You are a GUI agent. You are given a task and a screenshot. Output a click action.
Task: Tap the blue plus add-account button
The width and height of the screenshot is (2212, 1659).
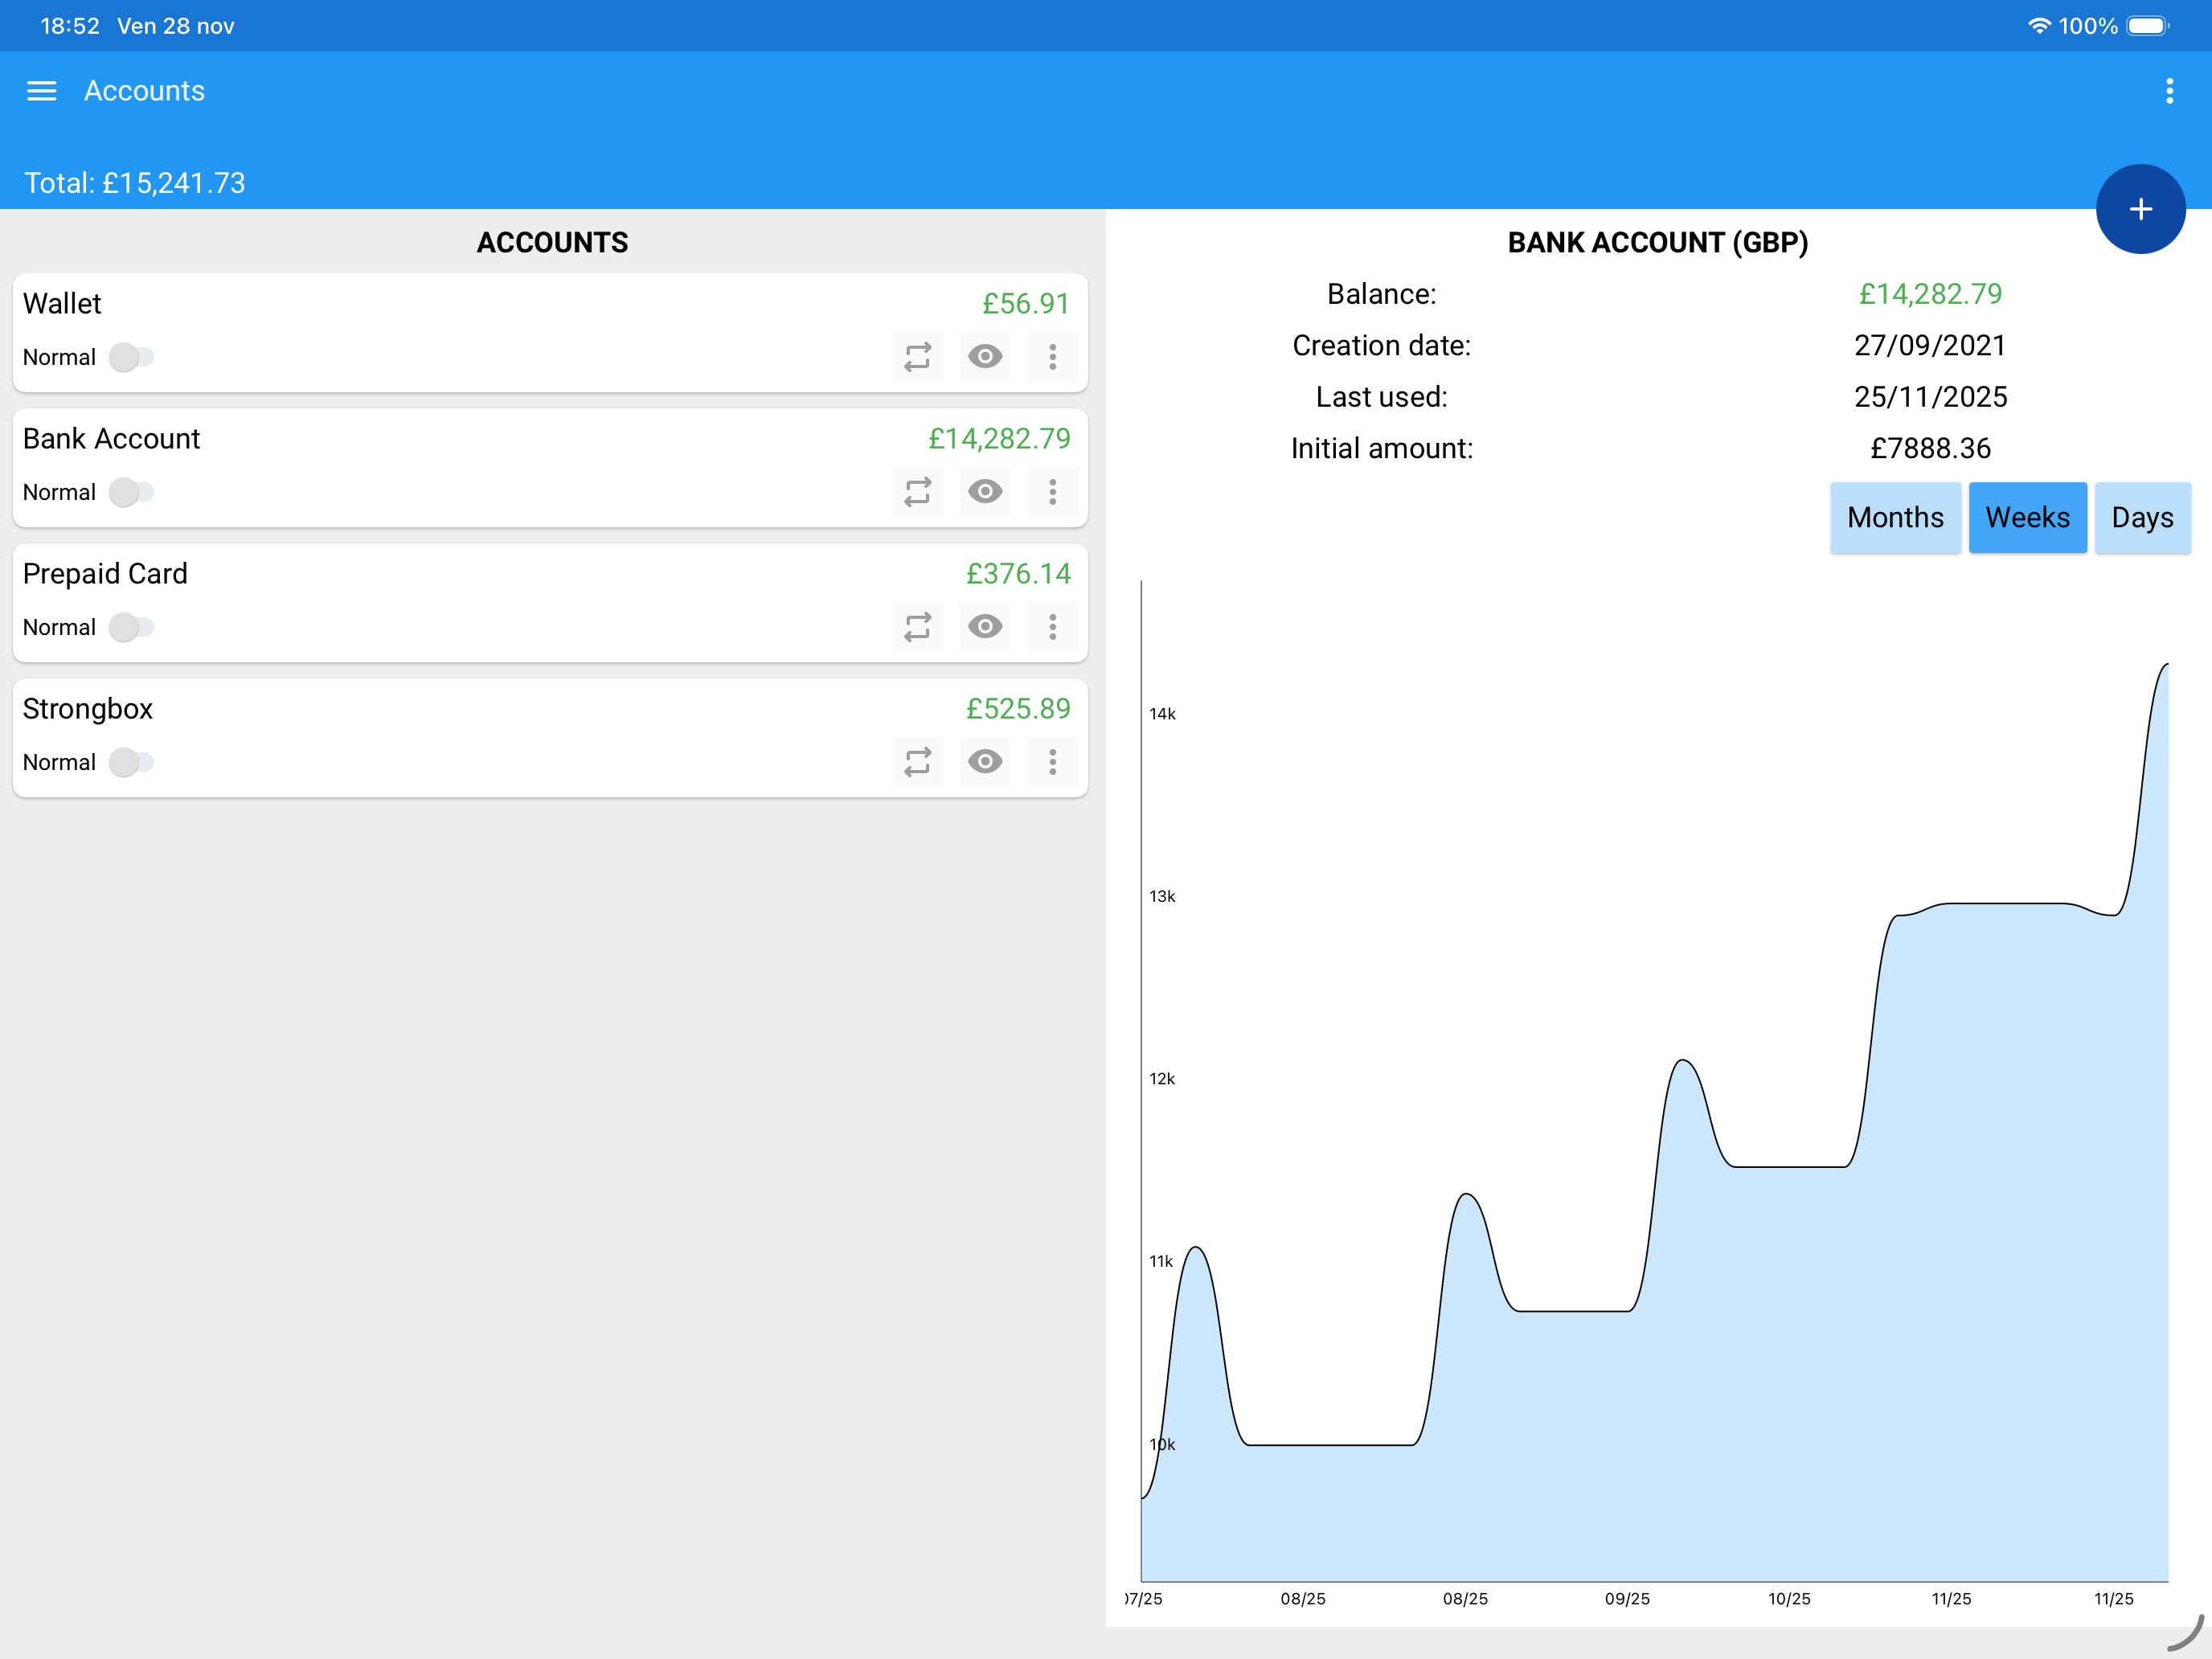pyautogui.click(x=2140, y=209)
